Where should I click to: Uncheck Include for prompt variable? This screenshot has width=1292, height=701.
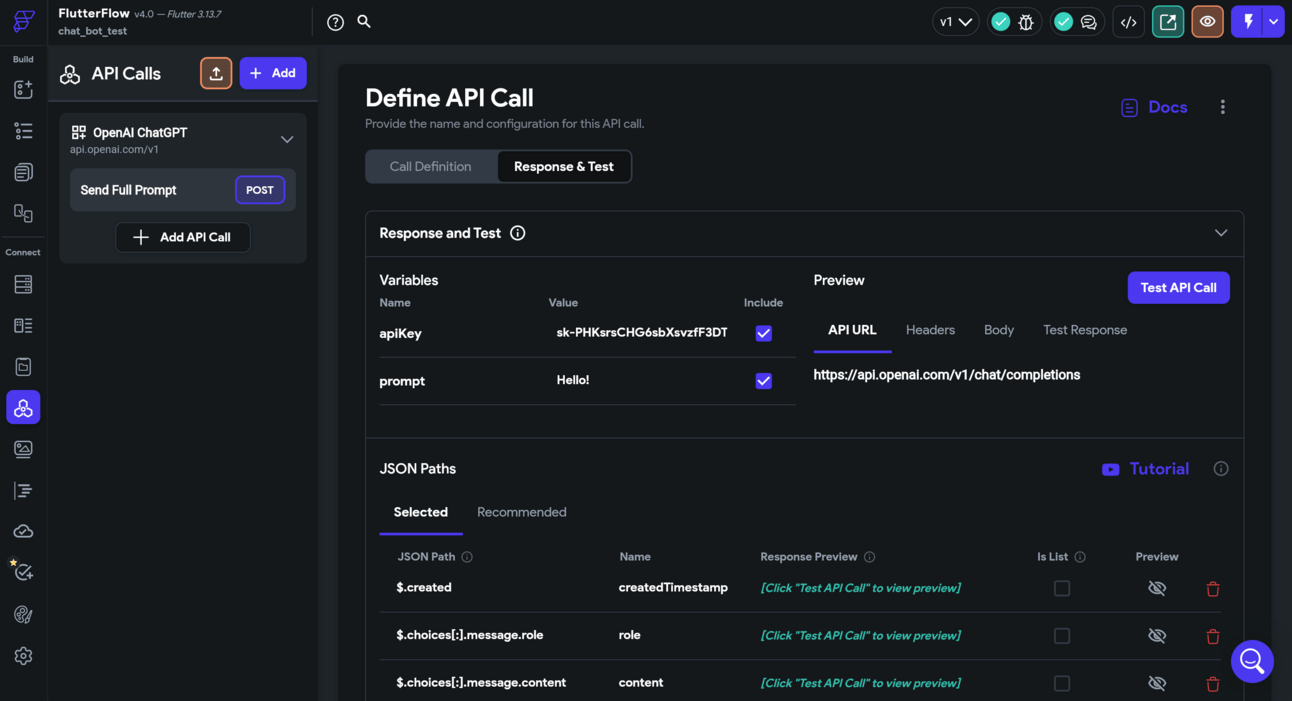pos(764,381)
